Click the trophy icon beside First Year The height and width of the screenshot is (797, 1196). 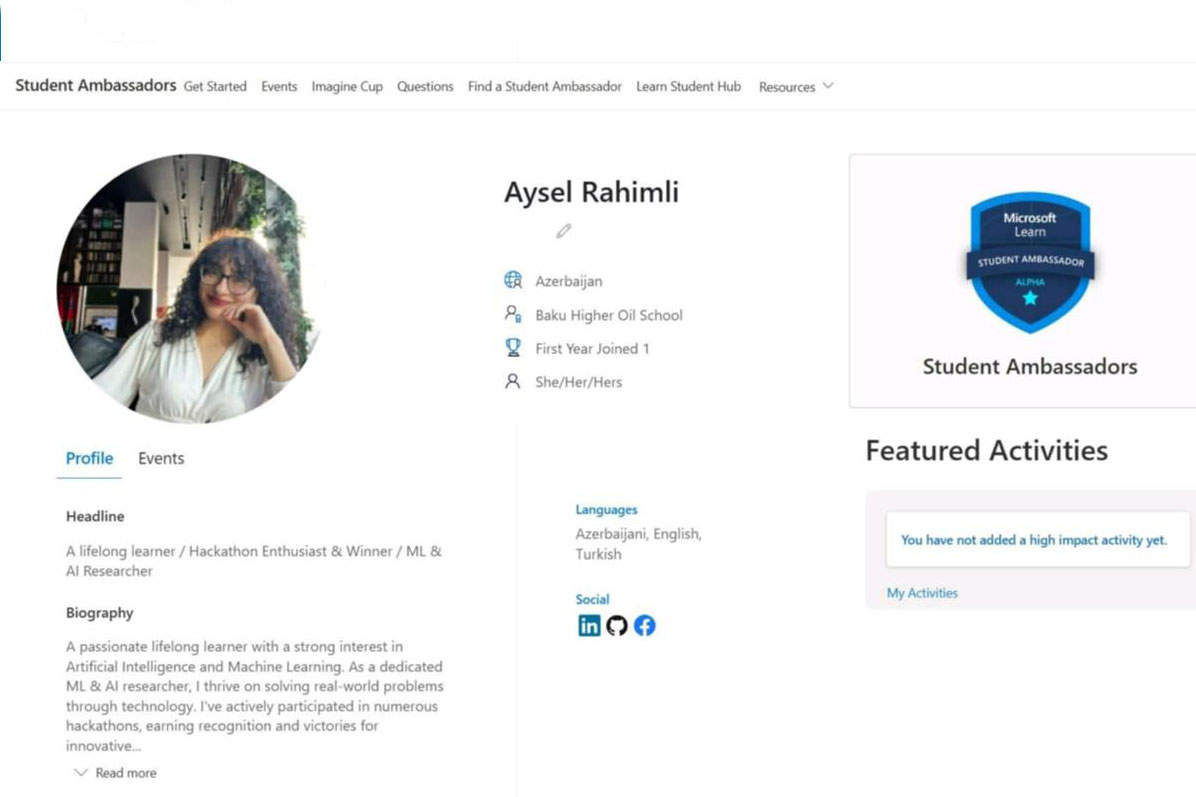[513, 348]
